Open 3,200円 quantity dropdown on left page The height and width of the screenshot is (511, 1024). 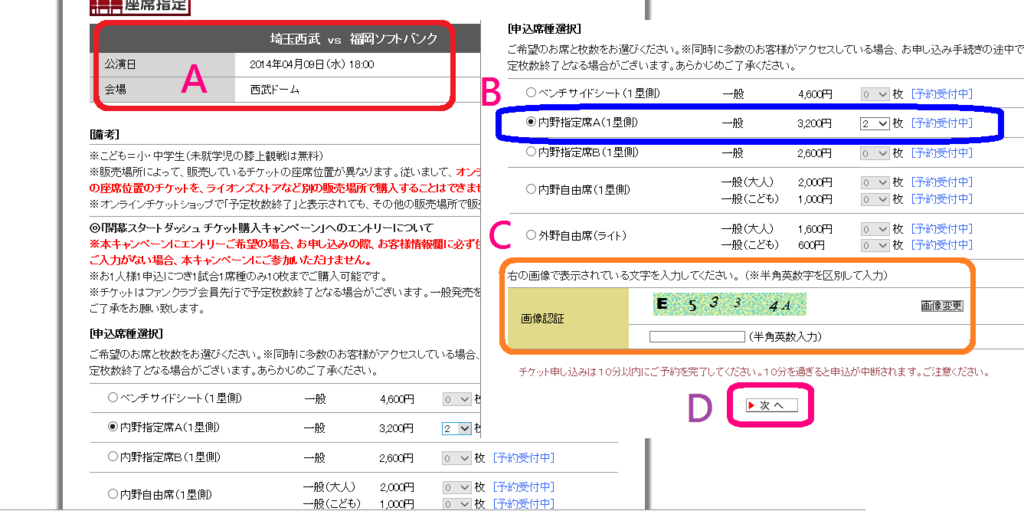coord(457,429)
